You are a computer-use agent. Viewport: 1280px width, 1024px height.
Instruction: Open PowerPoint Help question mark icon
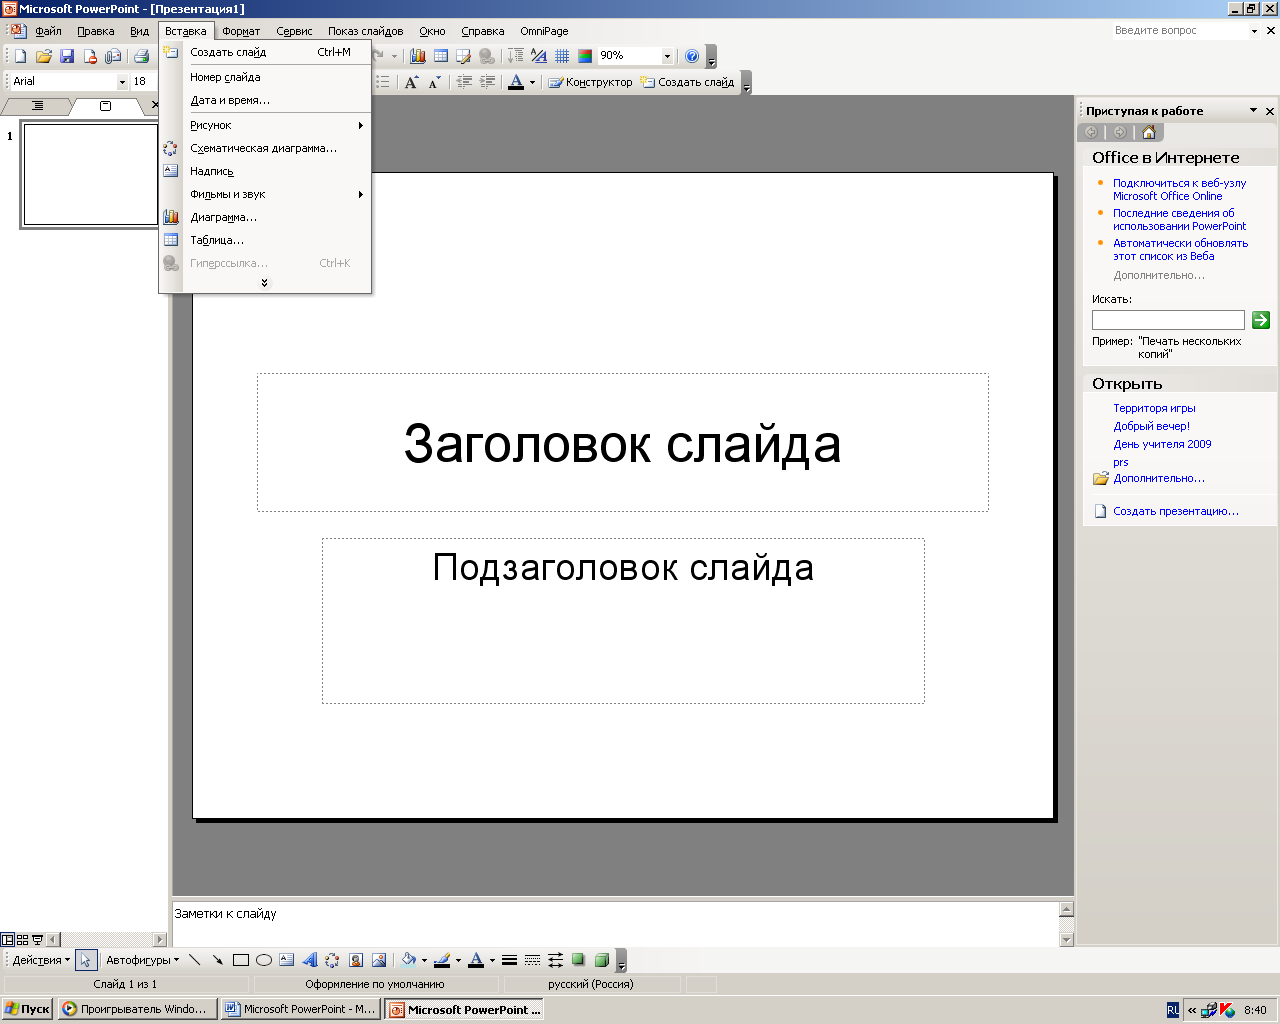[x=692, y=56]
